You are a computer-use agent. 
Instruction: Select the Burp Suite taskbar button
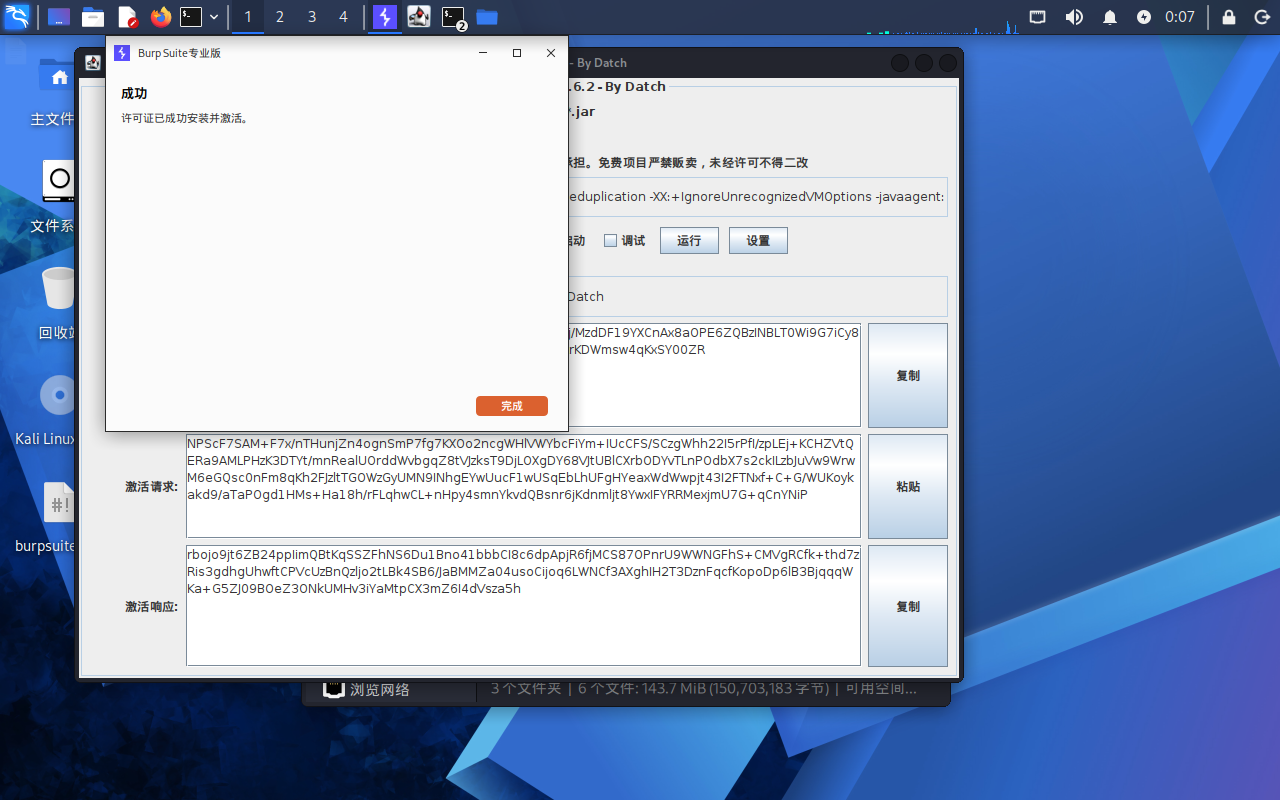385,17
